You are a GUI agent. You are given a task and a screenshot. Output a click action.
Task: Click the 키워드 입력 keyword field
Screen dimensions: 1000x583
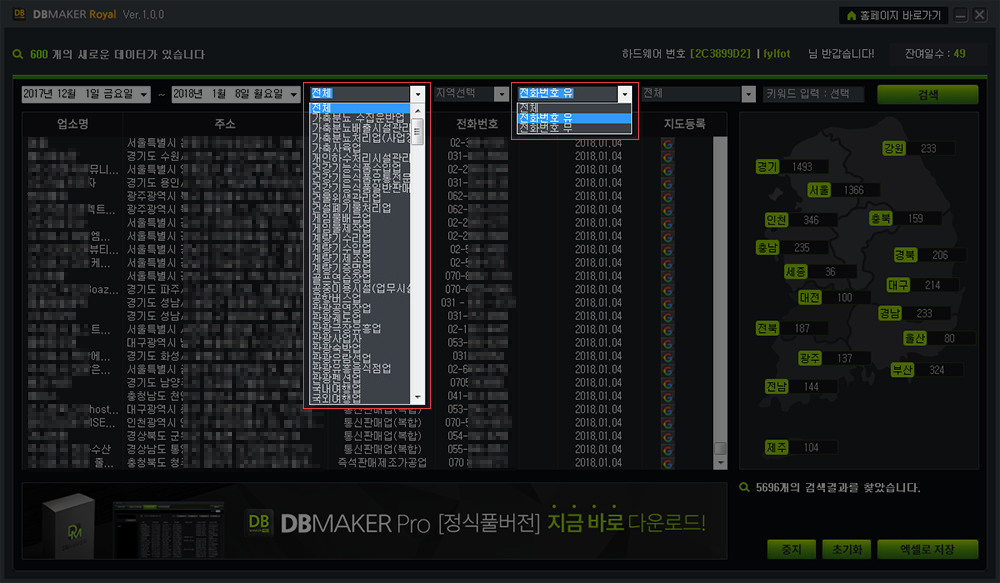click(814, 94)
